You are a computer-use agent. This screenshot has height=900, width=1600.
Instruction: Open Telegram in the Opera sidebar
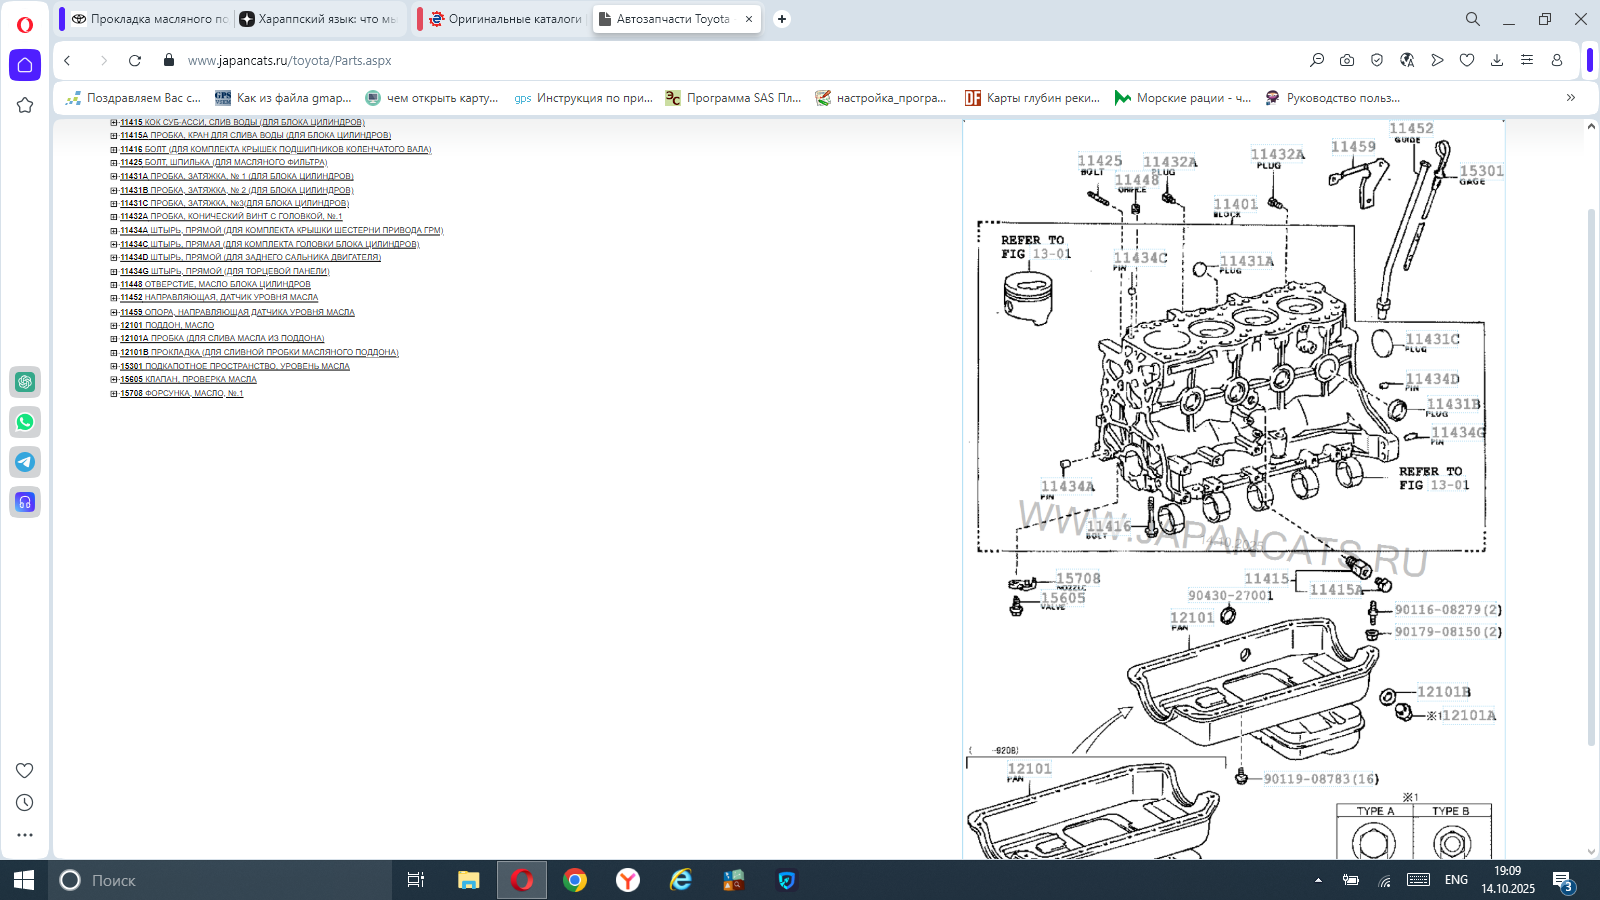pyautogui.click(x=25, y=462)
